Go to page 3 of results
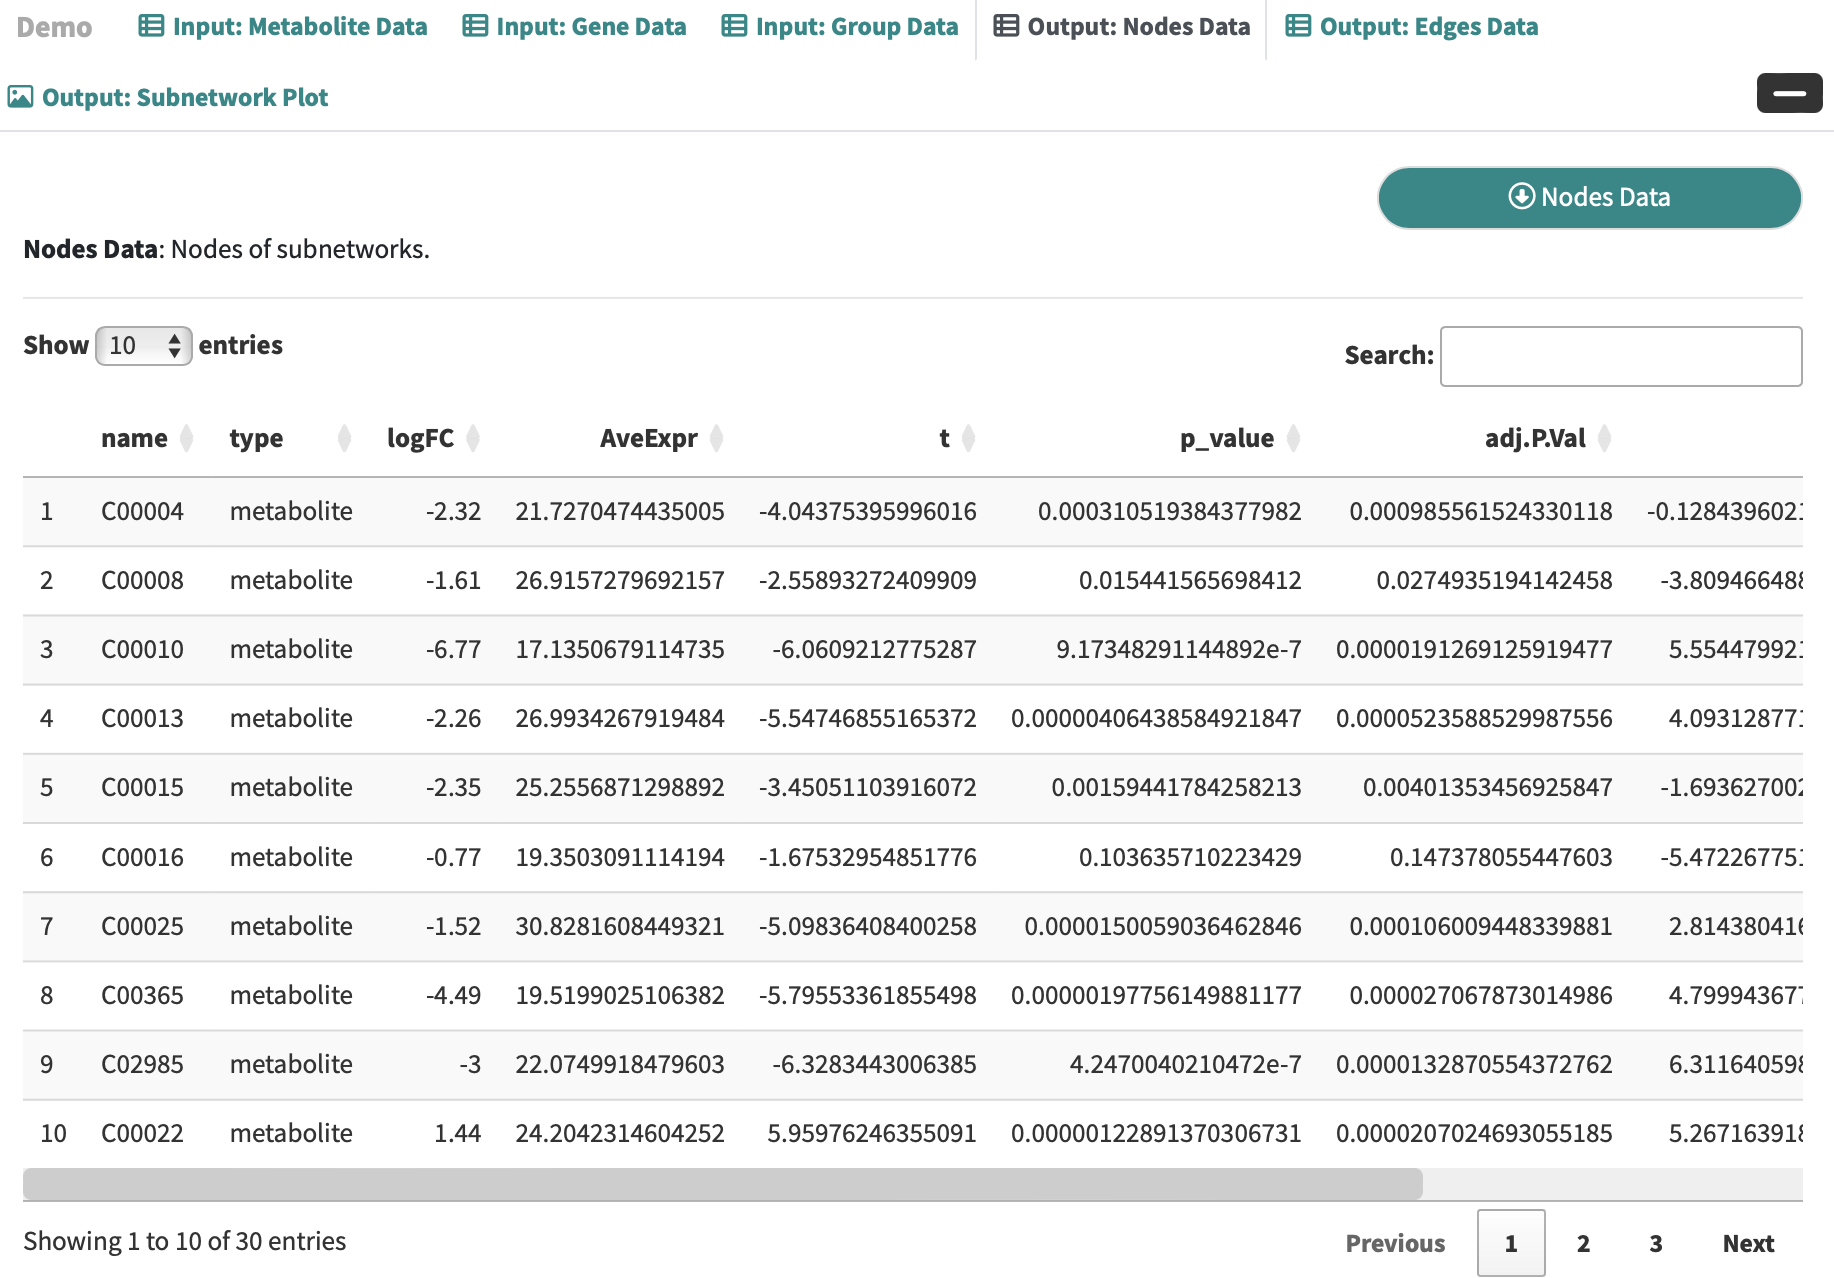Viewport: 1834px width, 1278px height. tap(1655, 1243)
